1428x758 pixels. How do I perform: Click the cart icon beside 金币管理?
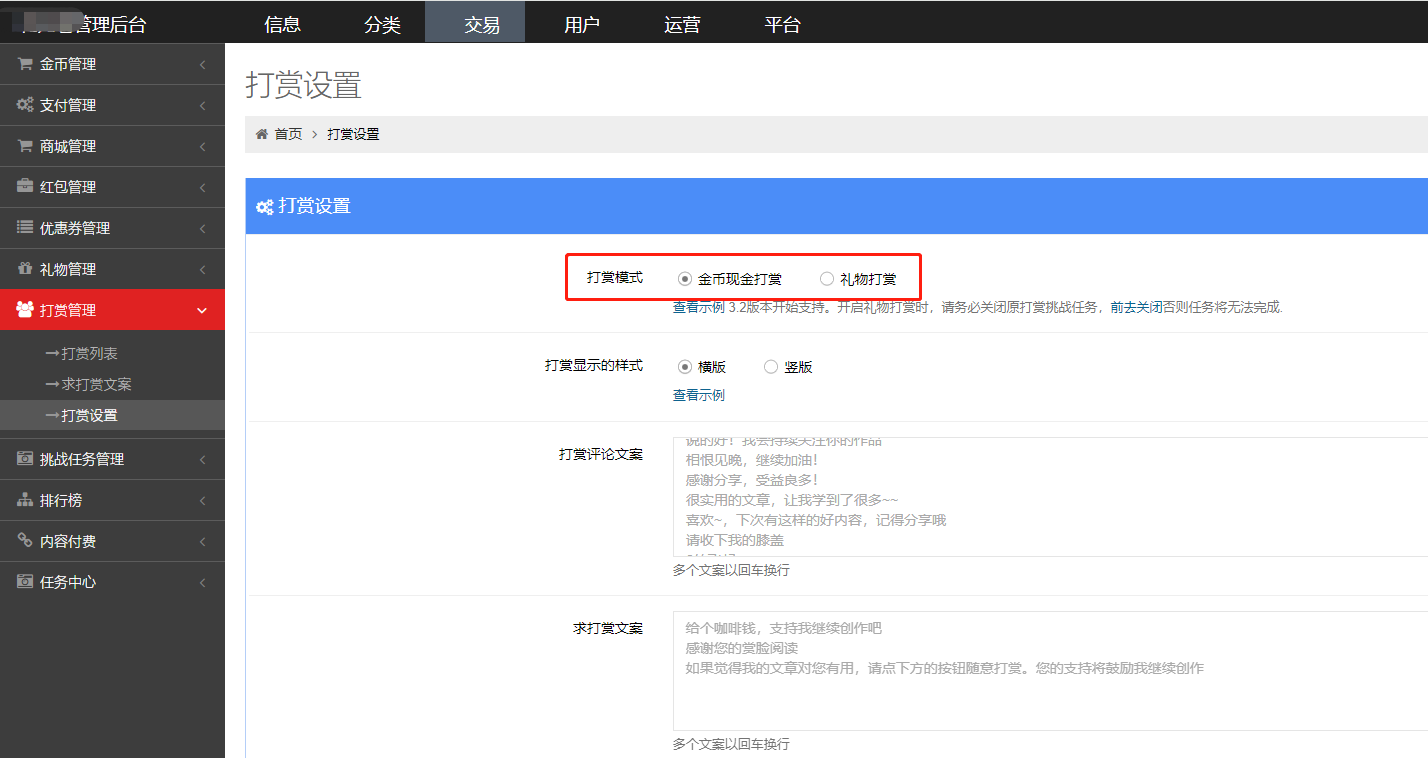click(25, 64)
